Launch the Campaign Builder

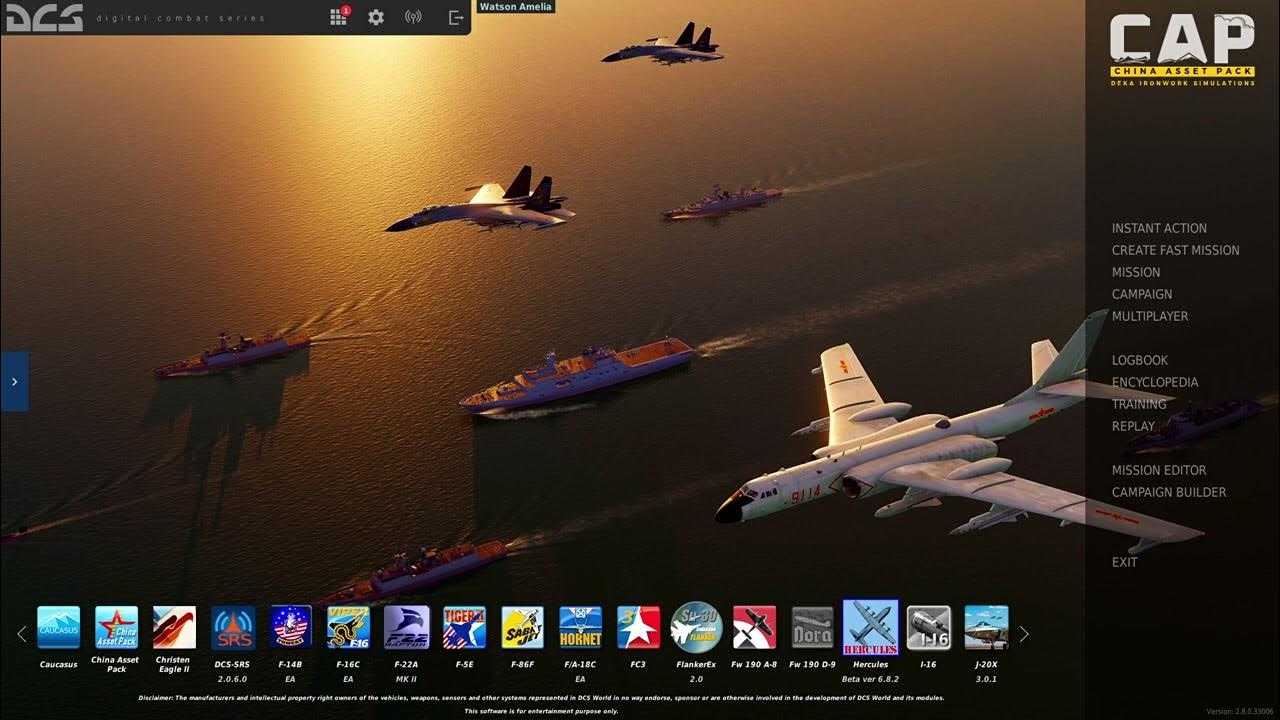pos(1169,492)
